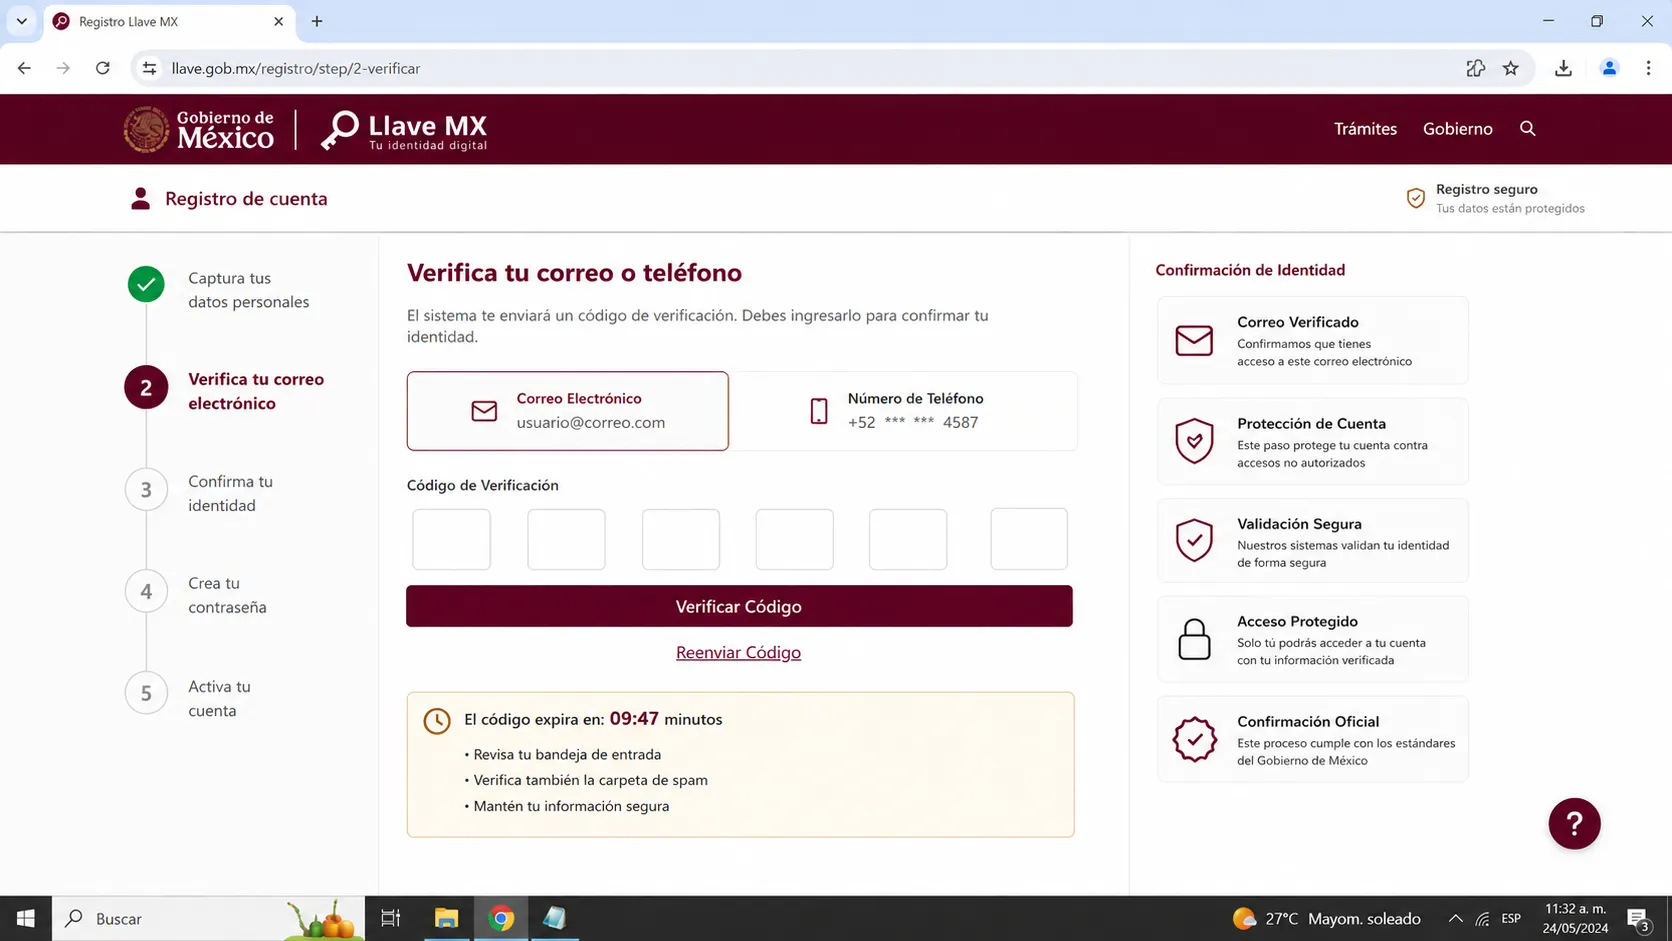Screen dimensions: 1672x941
Task: Click the Correo Verificado envelope icon
Action: click(1194, 340)
